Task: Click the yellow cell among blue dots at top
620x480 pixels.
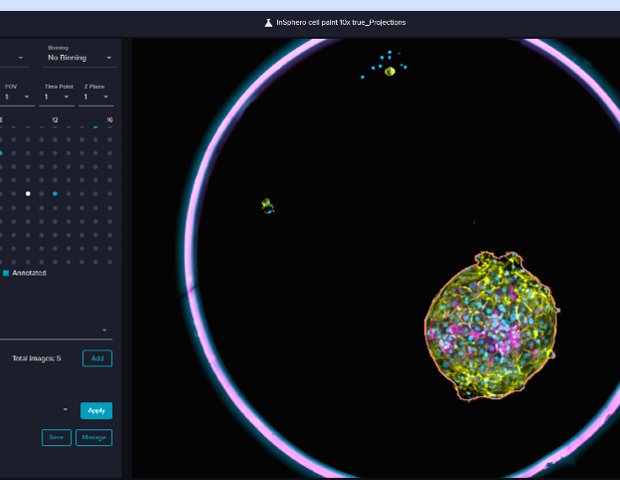Action: pos(390,71)
